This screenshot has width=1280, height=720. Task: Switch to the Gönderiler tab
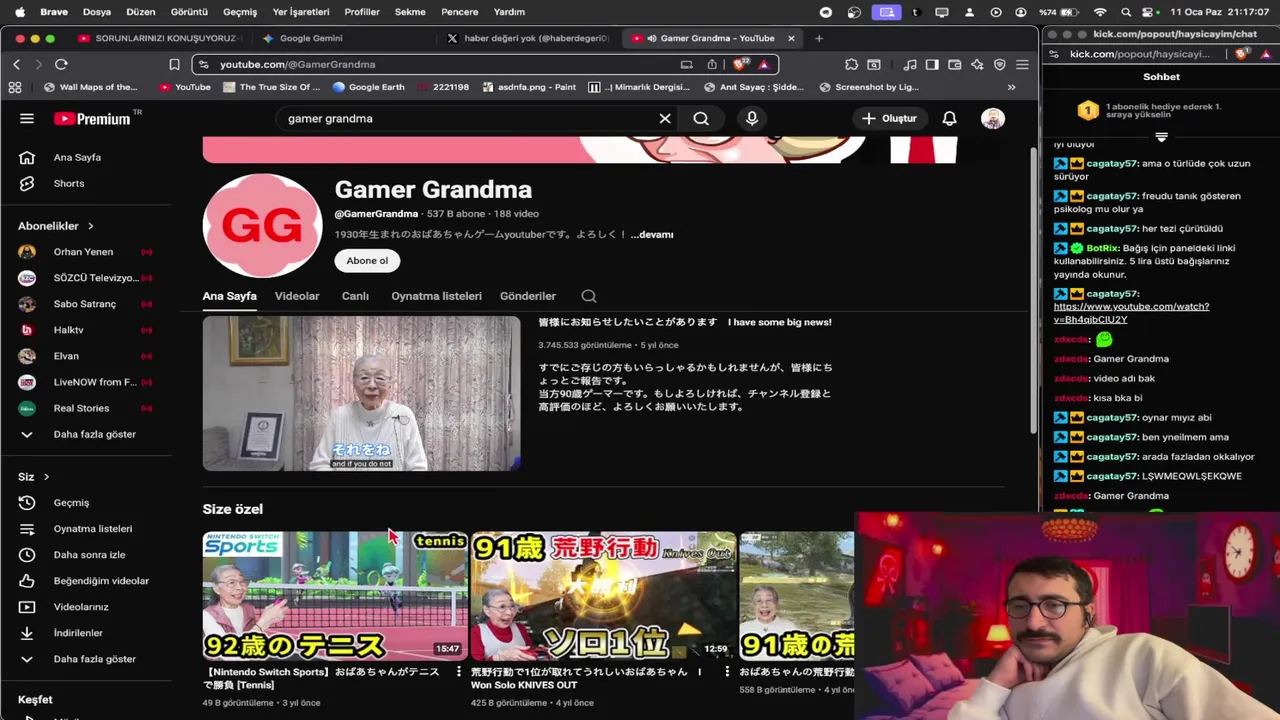click(x=528, y=296)
